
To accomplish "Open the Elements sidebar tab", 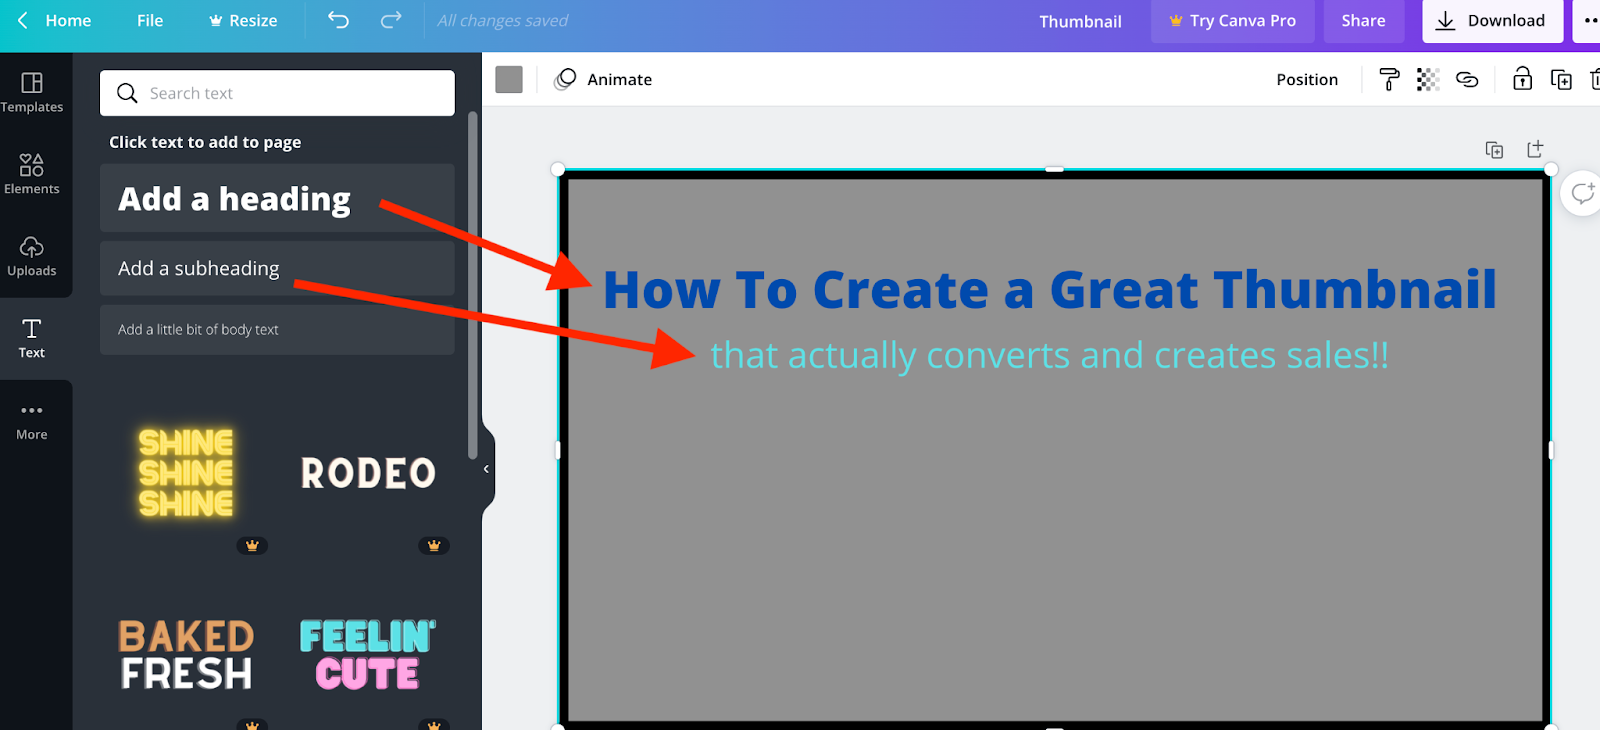I will pos(32,174).
